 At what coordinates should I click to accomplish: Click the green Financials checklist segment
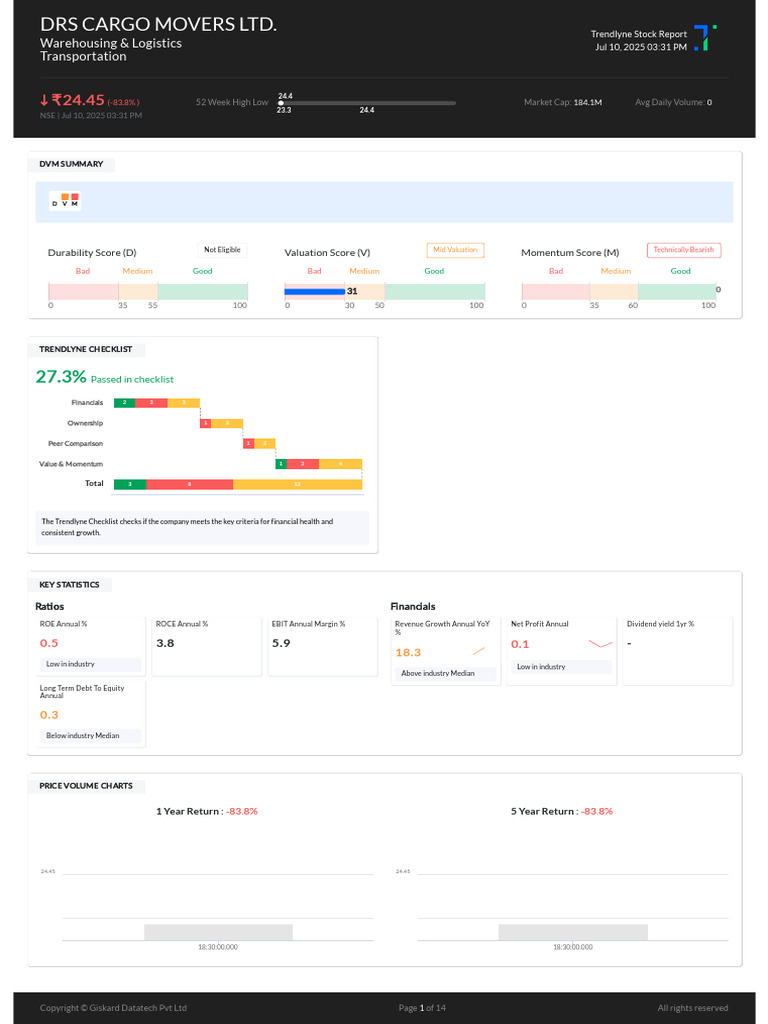(x=124, y=403)
